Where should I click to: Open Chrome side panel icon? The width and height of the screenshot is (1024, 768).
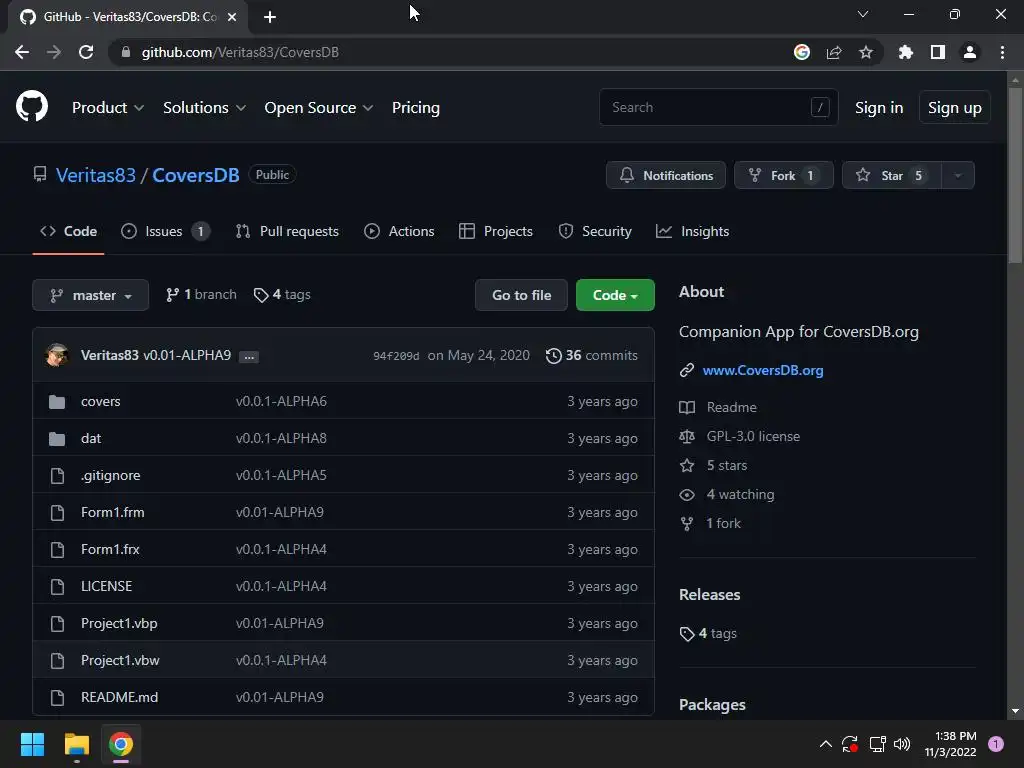tap(938, 52)
